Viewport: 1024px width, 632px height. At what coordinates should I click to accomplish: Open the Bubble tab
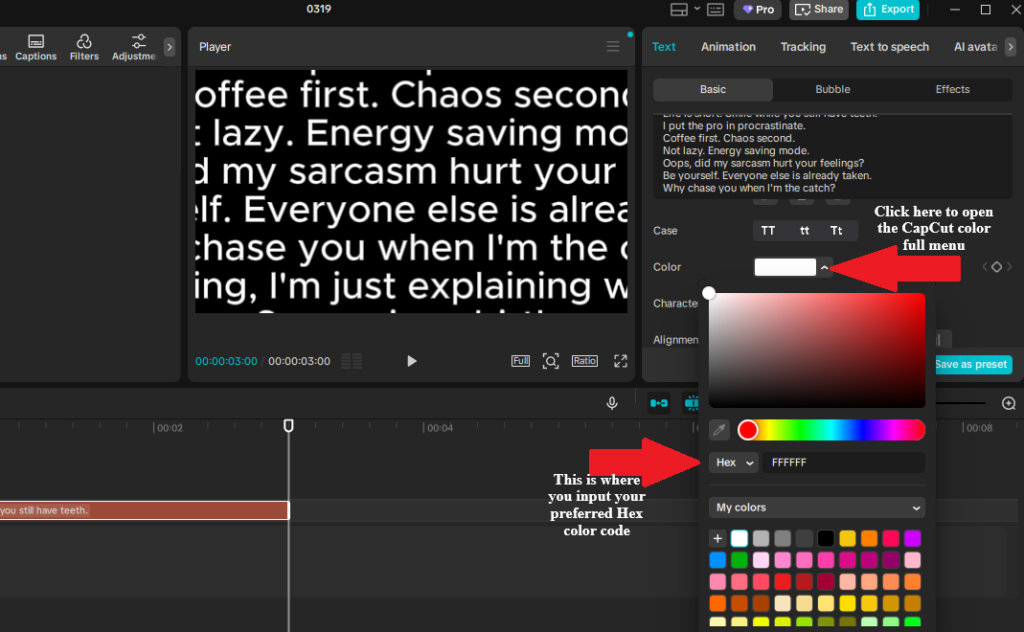click(x=832, y=89)
